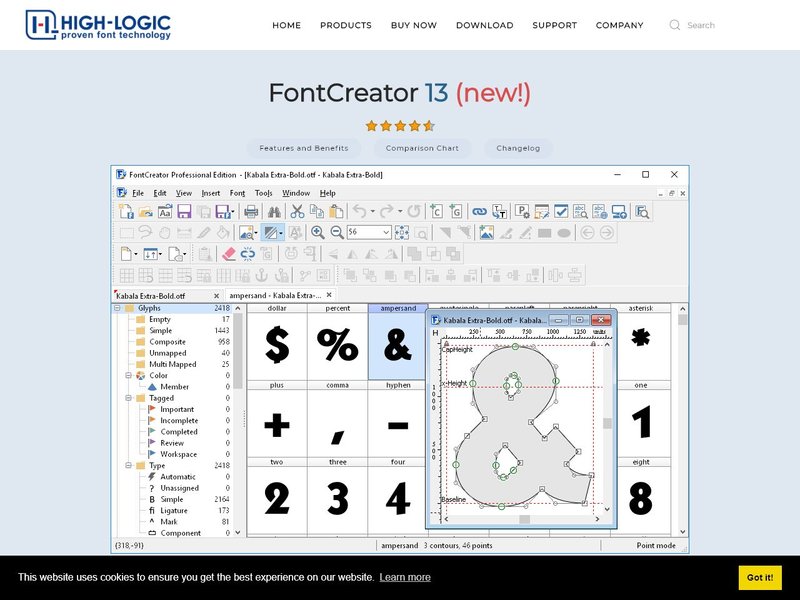The height and width of the screenshot is (600, 800).
Task: Go to BUY NOW in site navigation
Action: (x=414, y=25)
